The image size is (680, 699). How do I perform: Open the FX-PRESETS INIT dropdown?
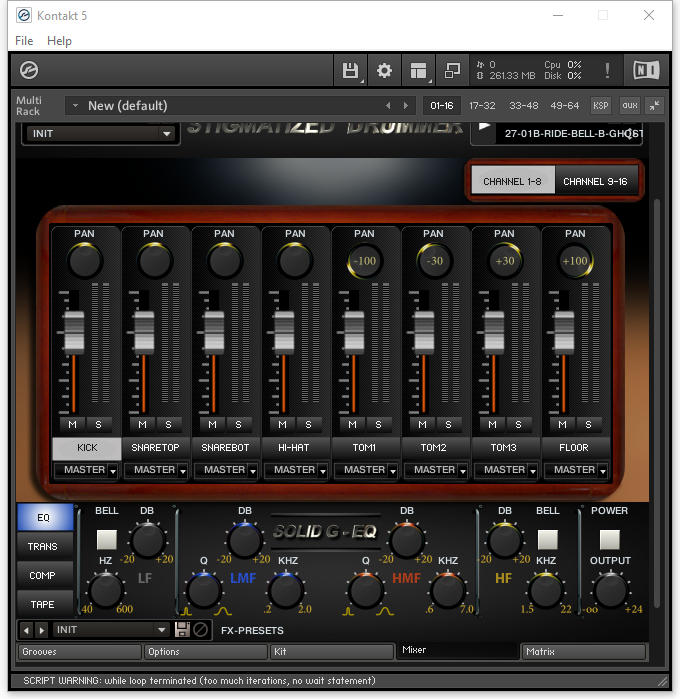(x=110, y=629)
